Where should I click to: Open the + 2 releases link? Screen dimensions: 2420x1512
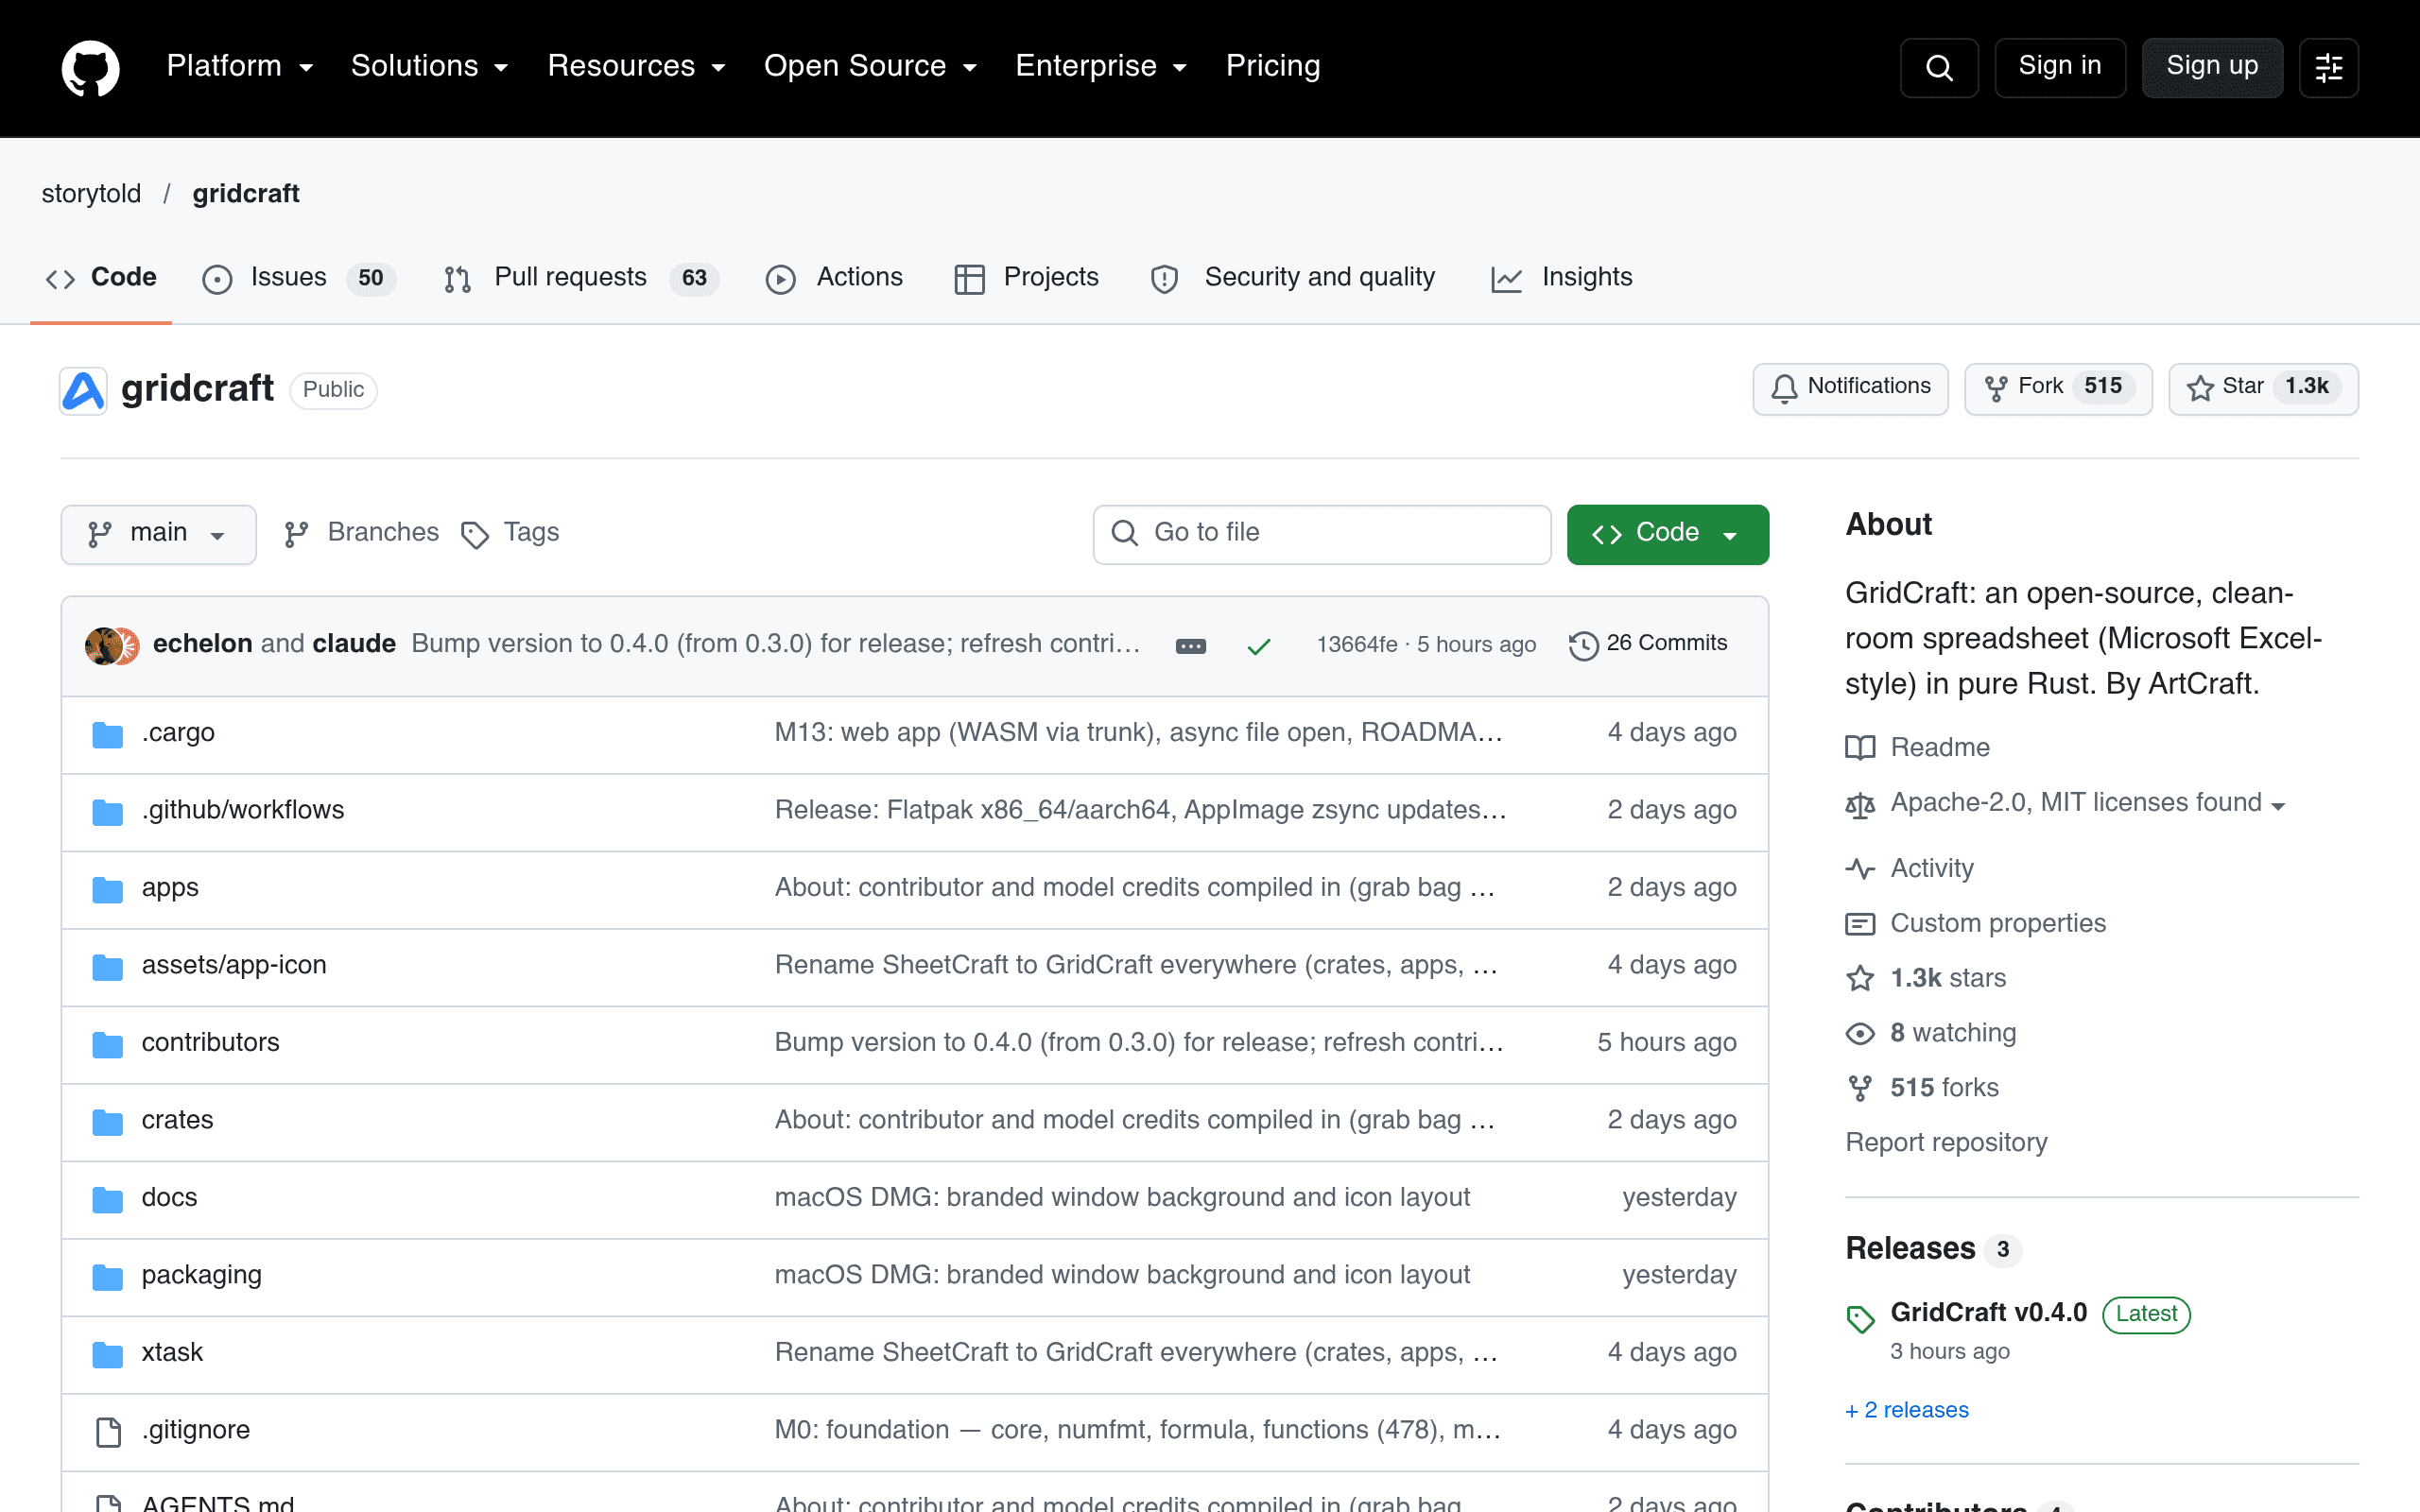tap(1906, 1410)
